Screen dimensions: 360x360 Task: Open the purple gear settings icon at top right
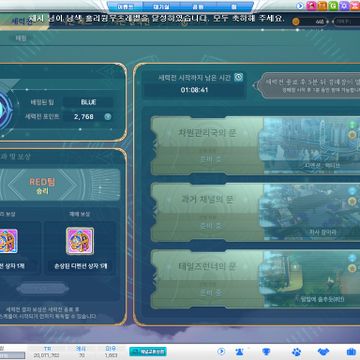(344, 6)
